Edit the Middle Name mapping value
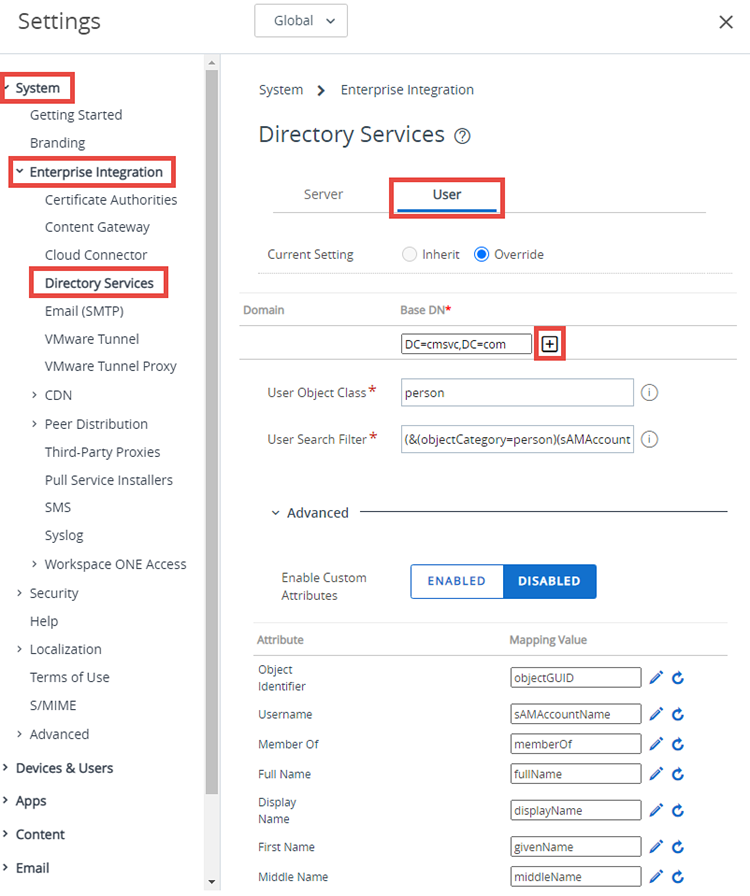 tap(656, 877)
